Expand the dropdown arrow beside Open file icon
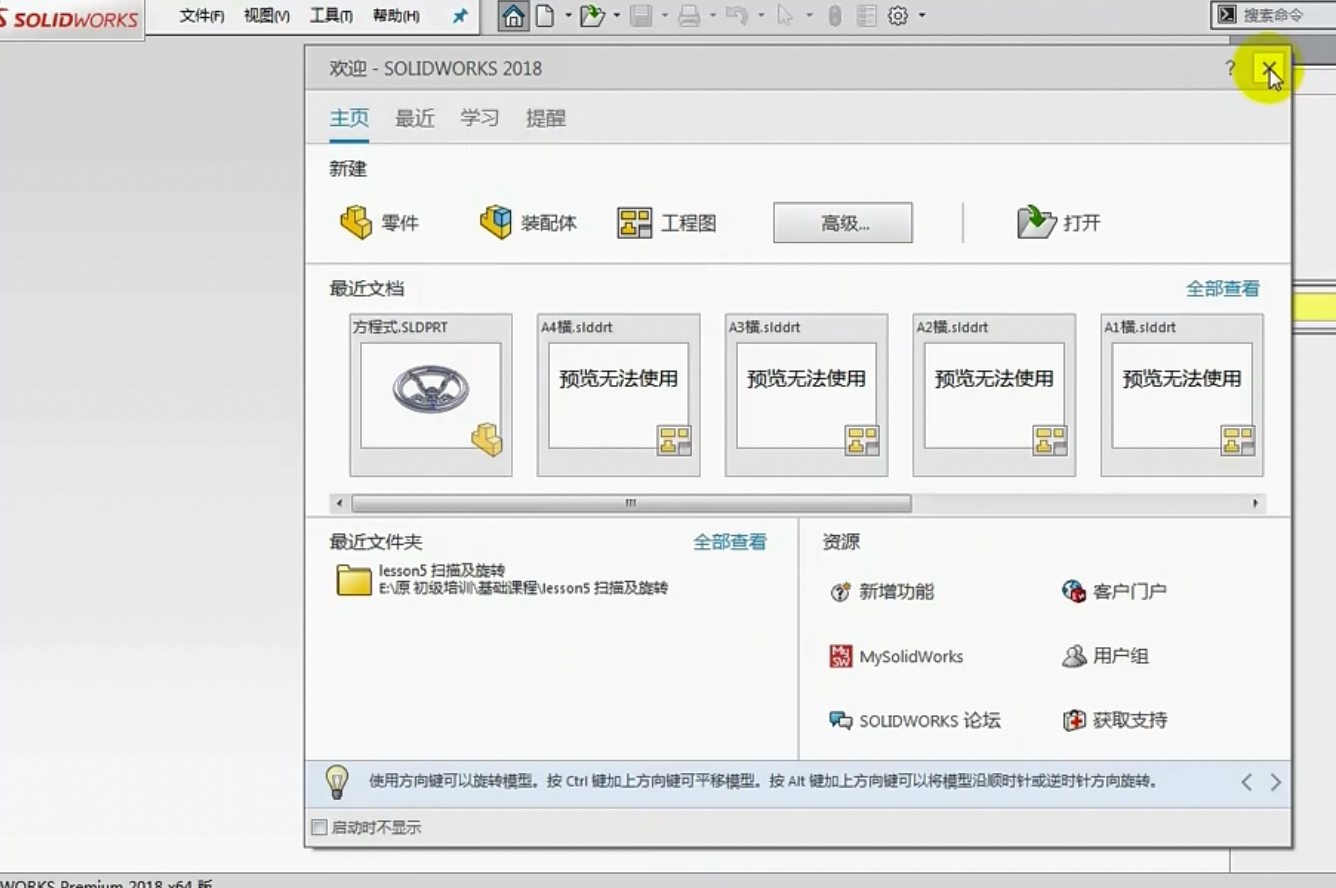 point(616,16)
